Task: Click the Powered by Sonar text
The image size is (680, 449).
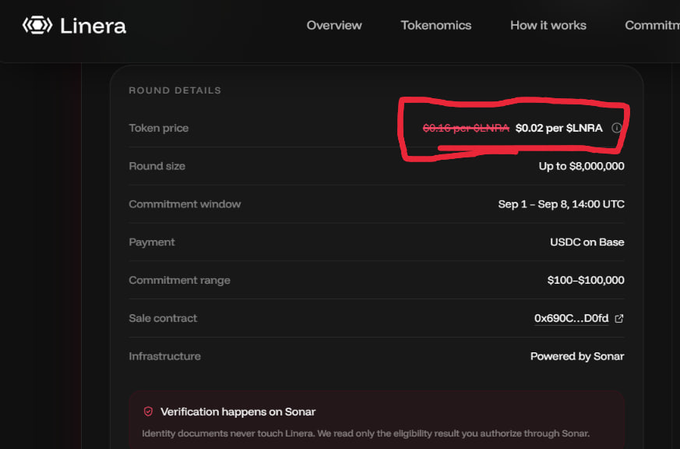Action: tap(577, 356)
